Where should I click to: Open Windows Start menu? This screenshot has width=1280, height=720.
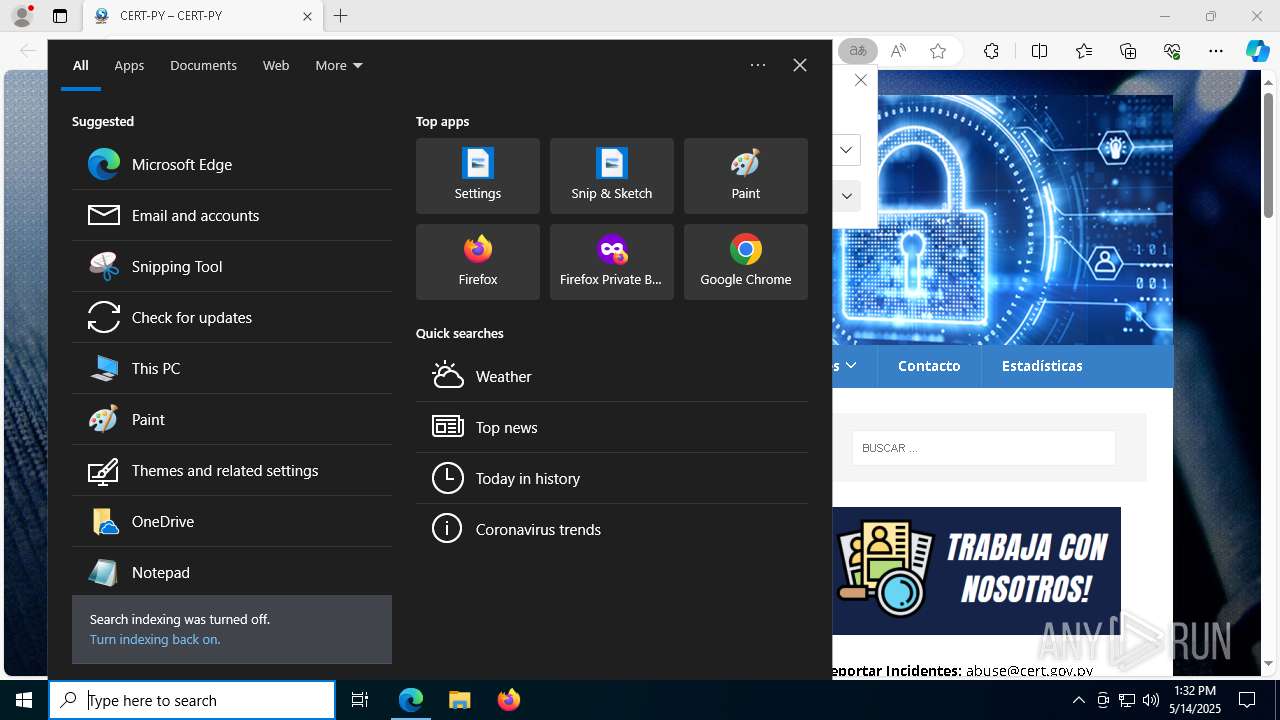pos(24,700)
